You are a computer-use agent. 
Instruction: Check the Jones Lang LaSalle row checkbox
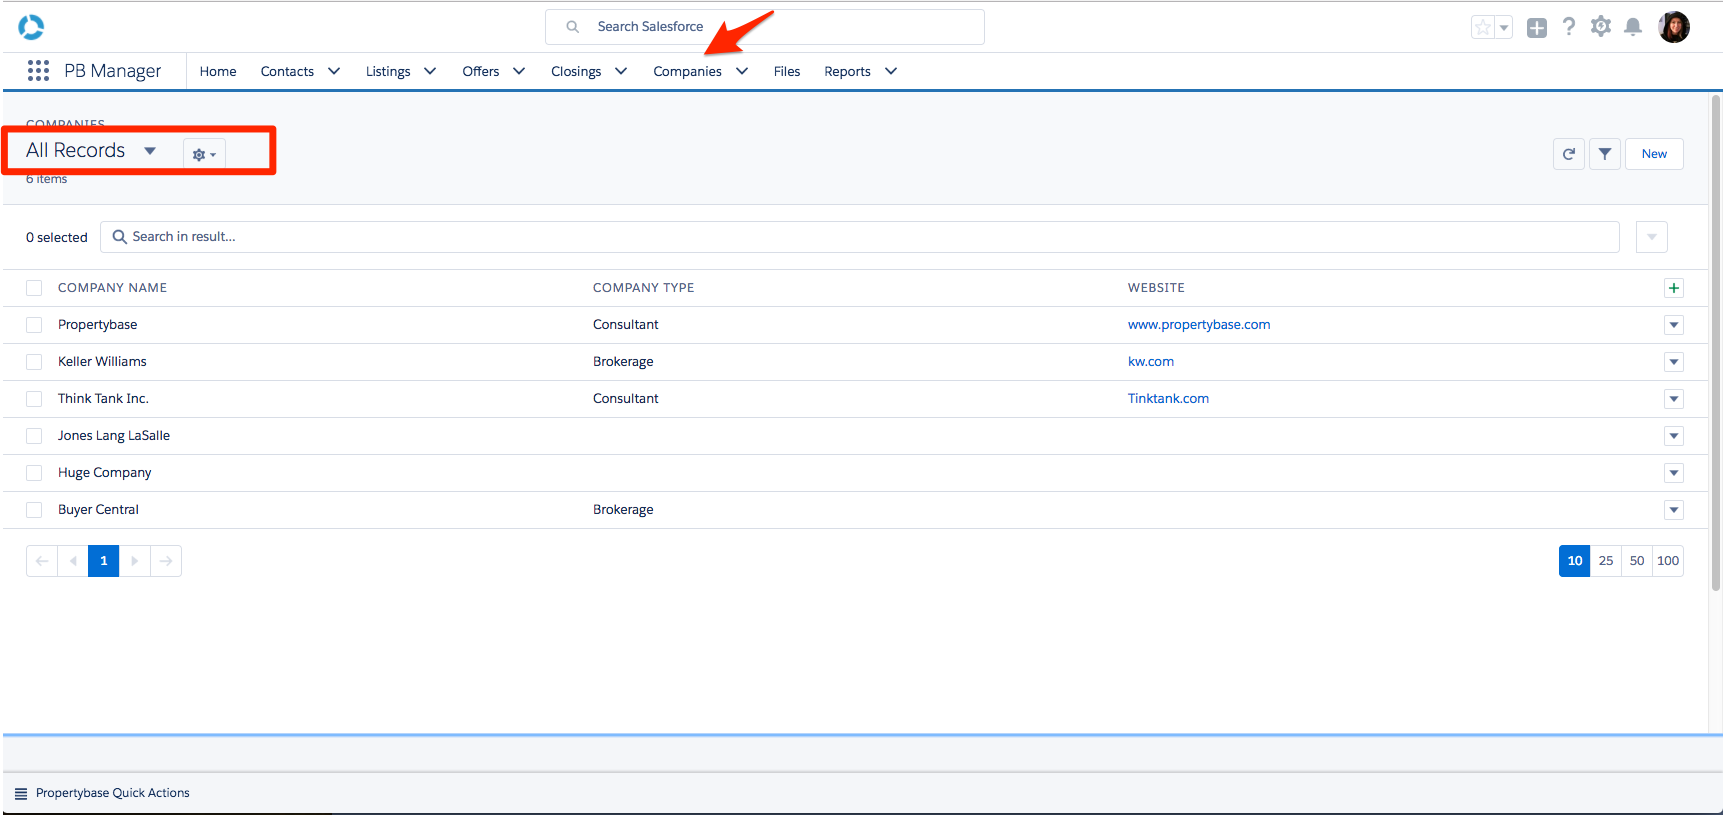coord(34,436)
